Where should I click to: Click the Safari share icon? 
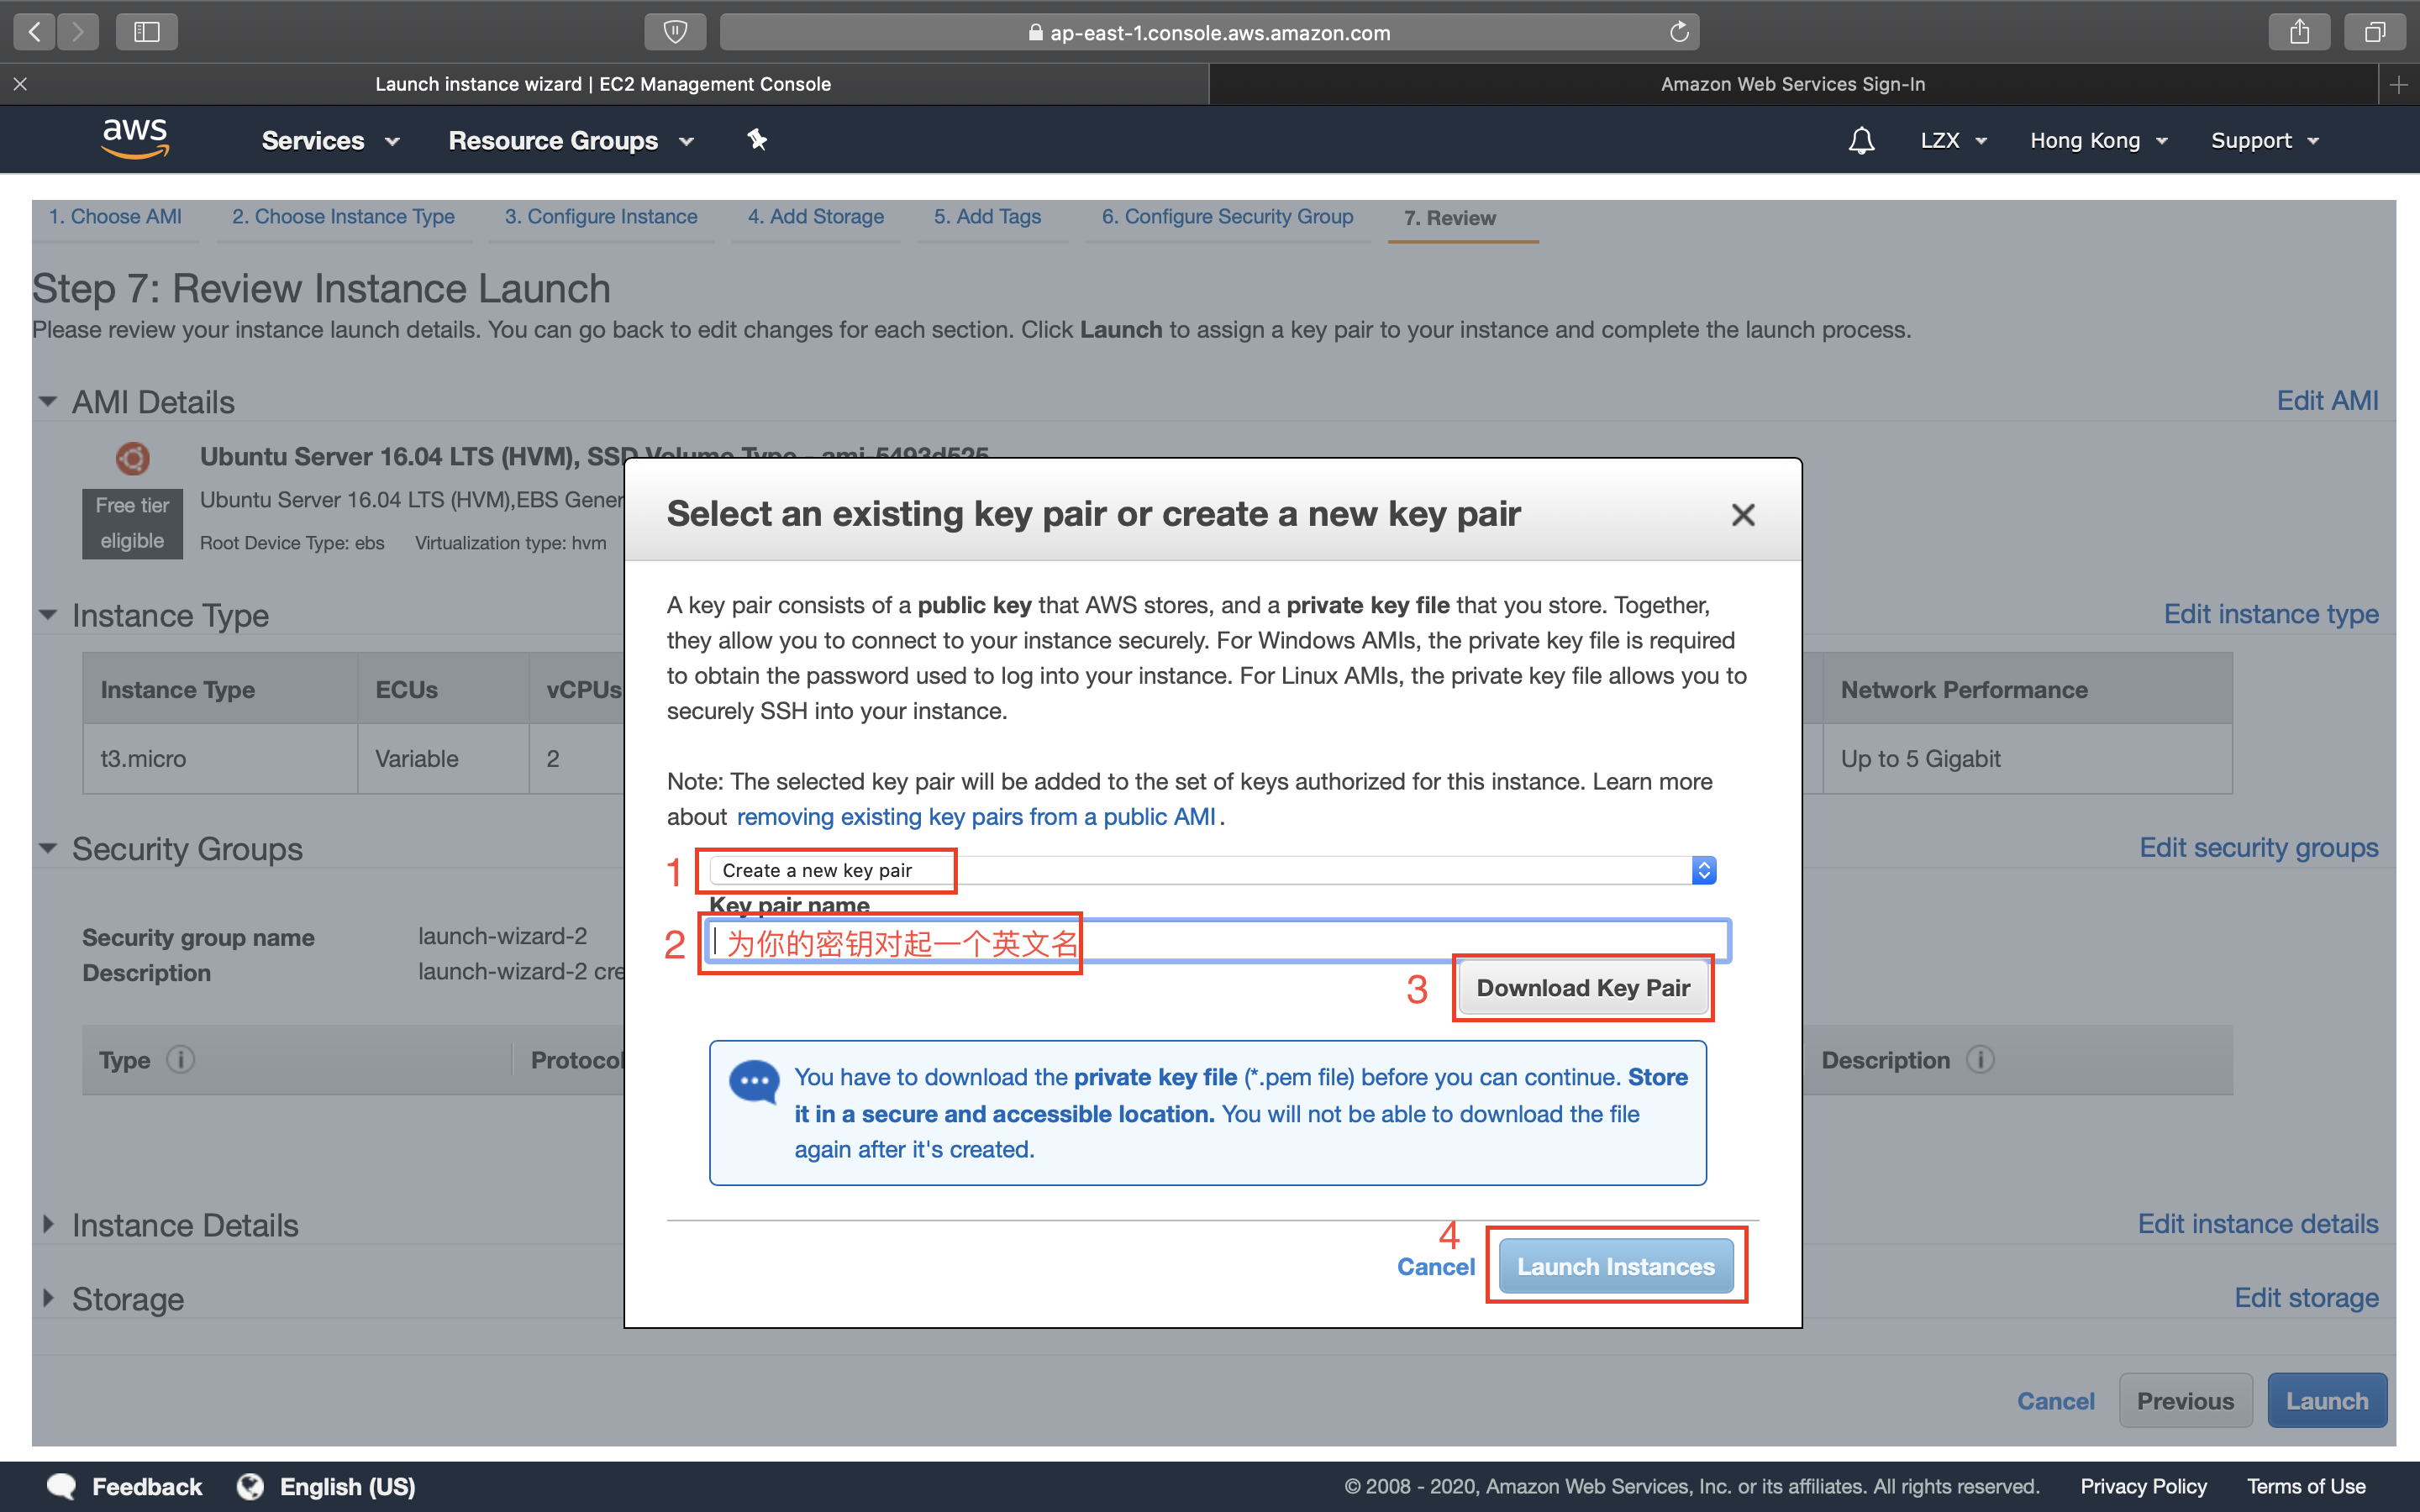click(x=2299, y=32)
